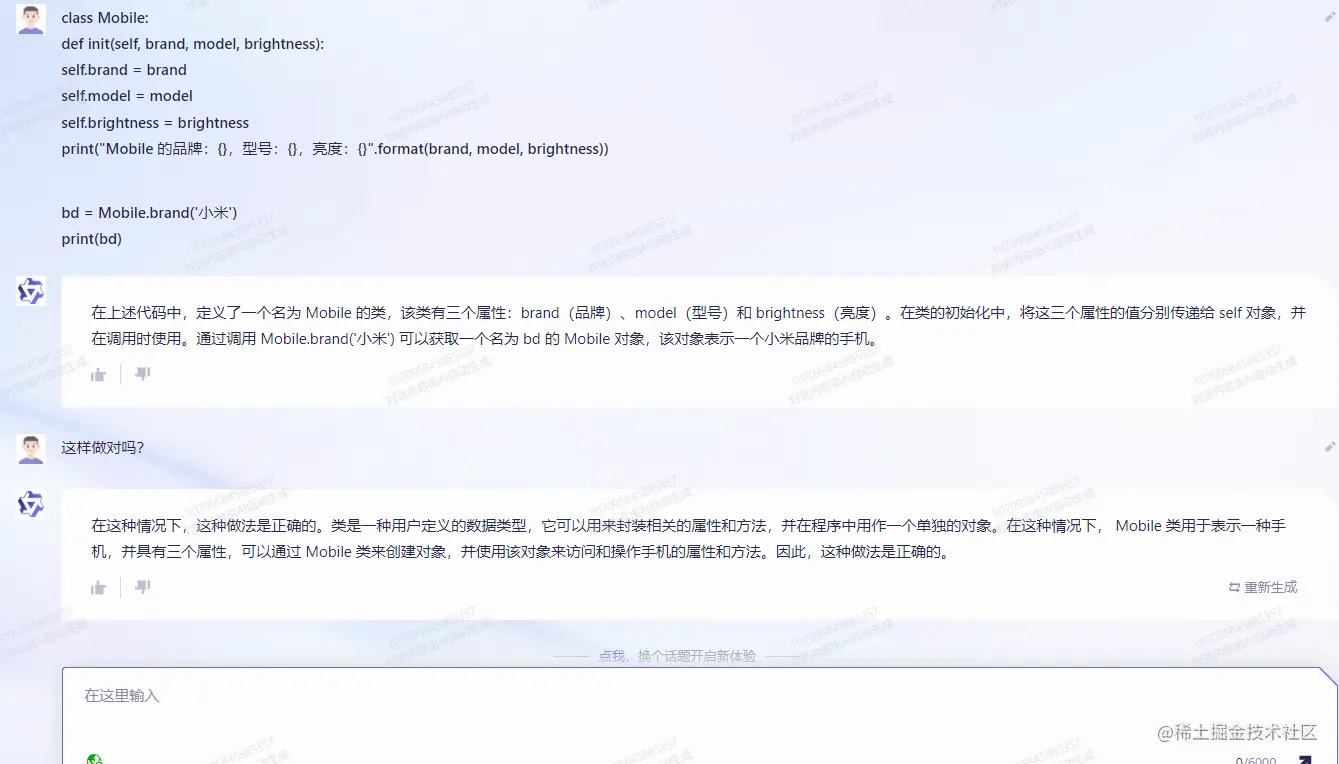Click the send arrow icon in input box
The width and height of the screenshot is (1339, 764).
tap(1305, 759)
